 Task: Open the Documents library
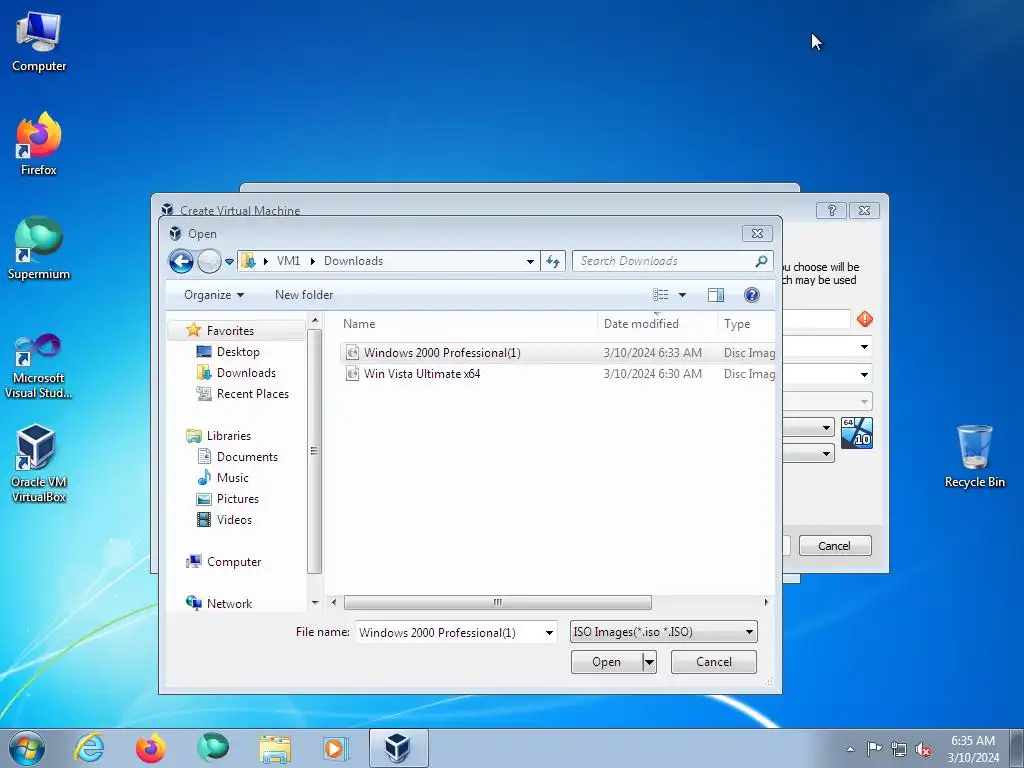pyautogui.click(x=247, y=456)
